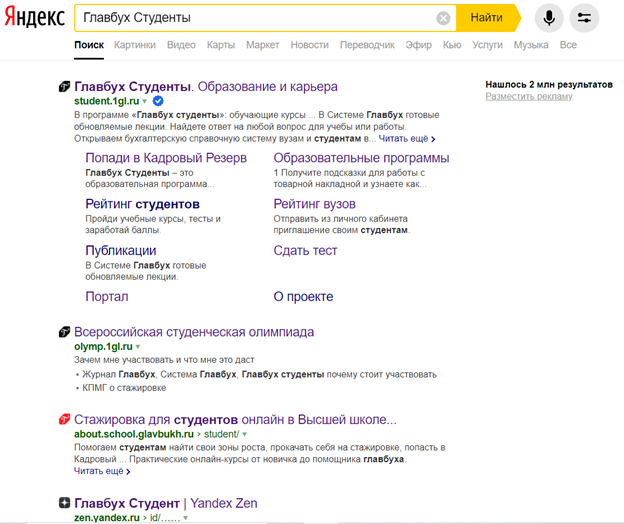Open the Услуги tab
This screenshot has width=624, height=524.
click(x=488, y=45)
